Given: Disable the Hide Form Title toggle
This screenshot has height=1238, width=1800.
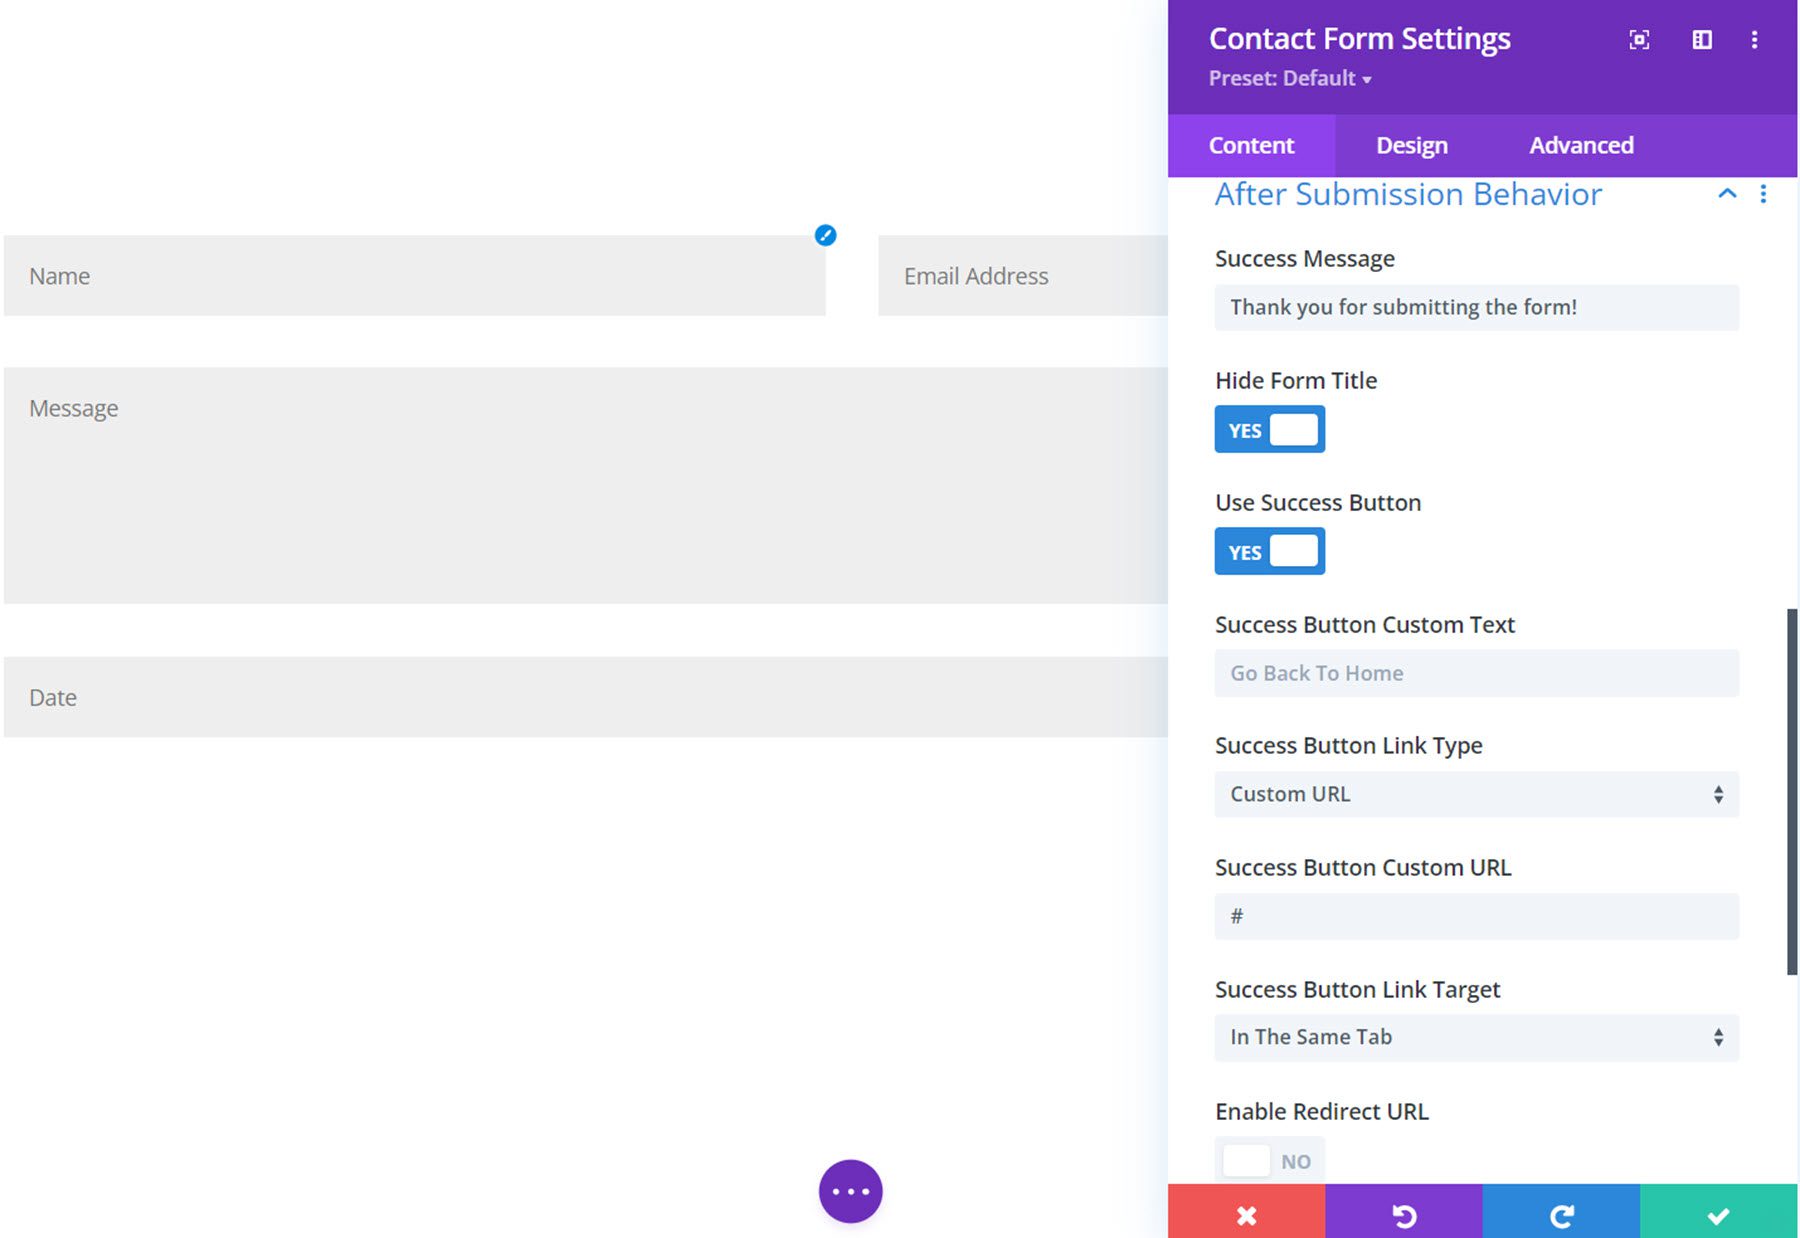Looking at the screenshot, I should coord(1269,428).
